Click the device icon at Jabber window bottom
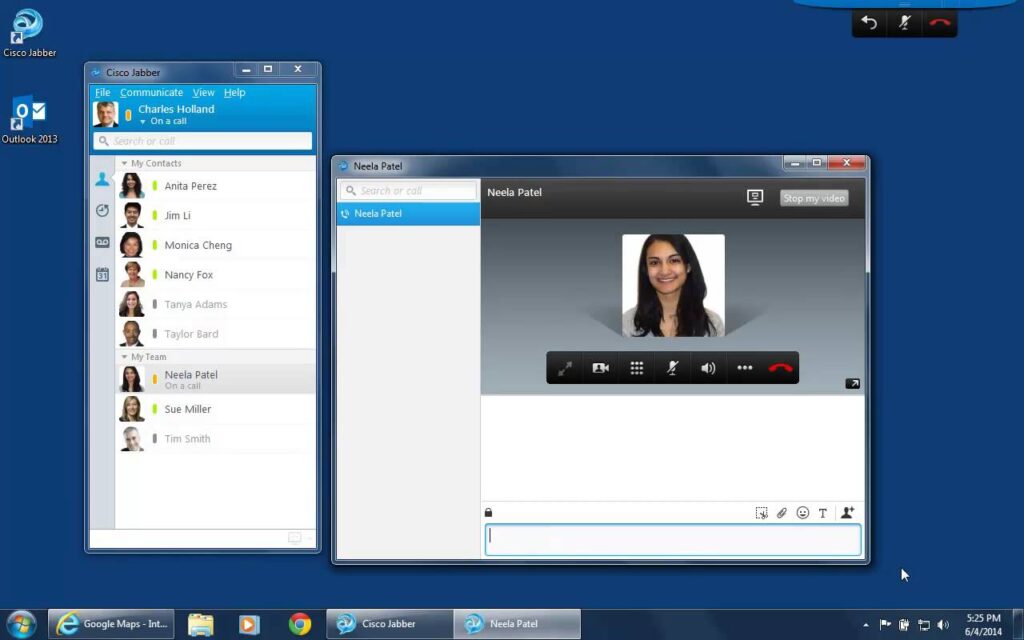1024x640 pixels. coord(295,537)
